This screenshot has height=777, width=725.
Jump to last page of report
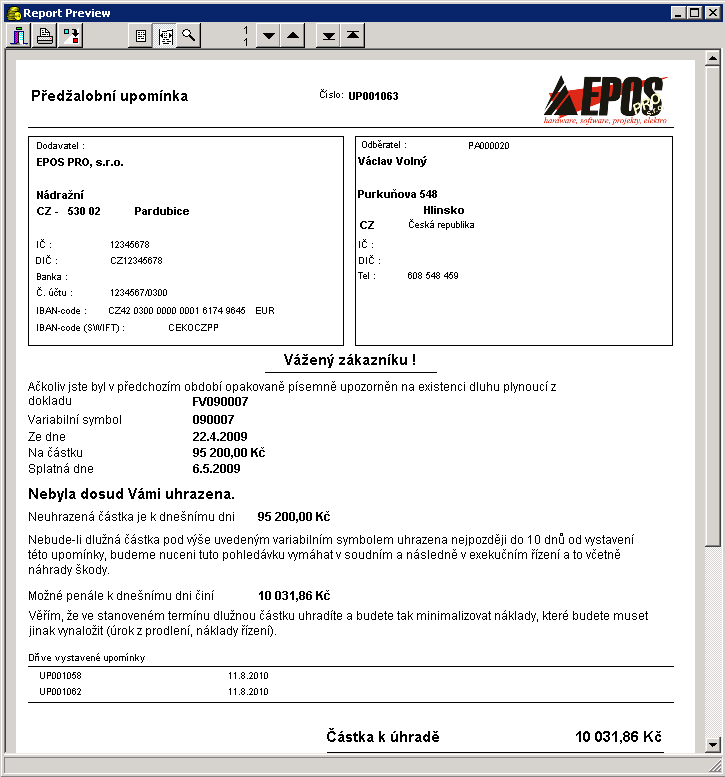tap(328, 37)
